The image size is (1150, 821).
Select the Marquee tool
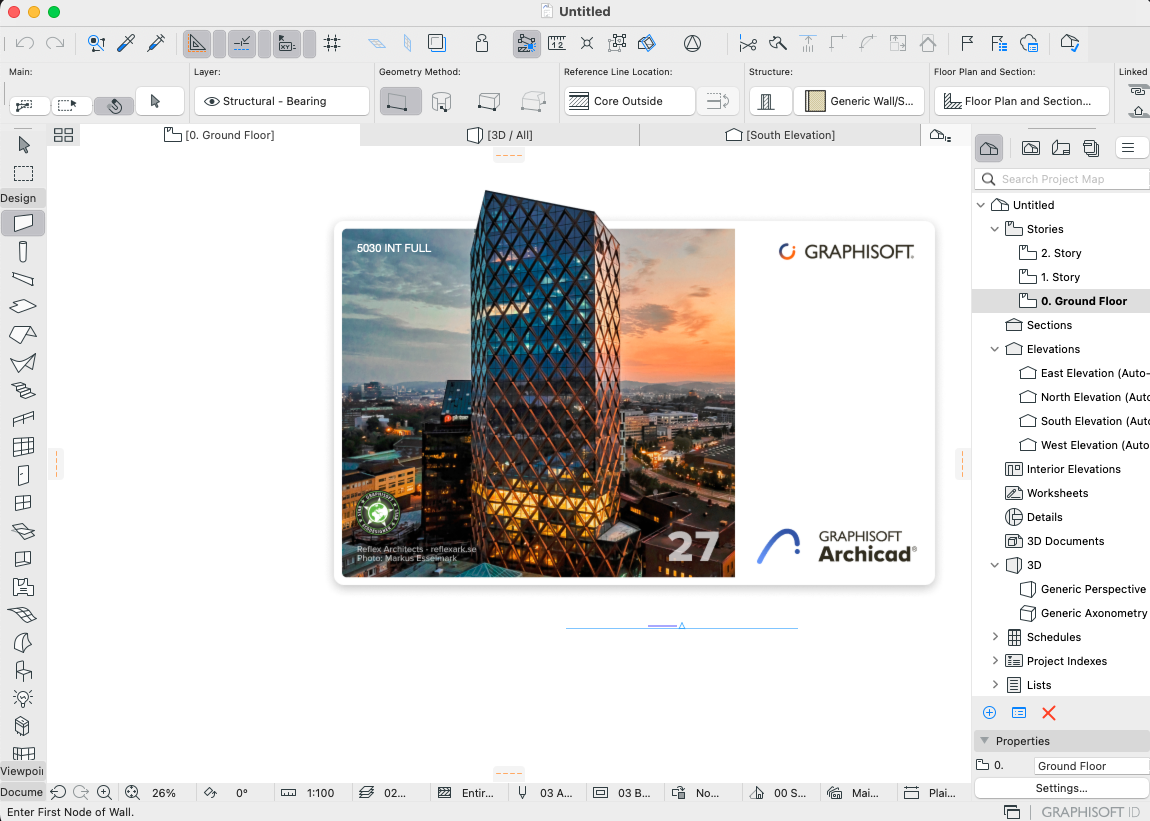(x=23, y=173)
